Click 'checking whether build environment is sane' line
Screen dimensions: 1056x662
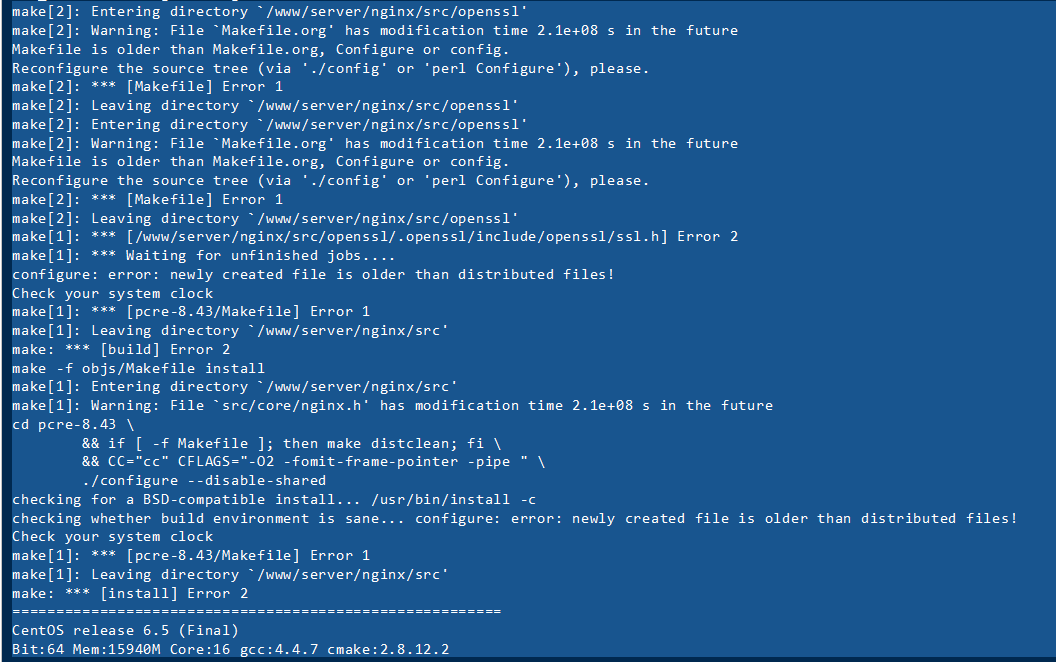pos(515,519)
